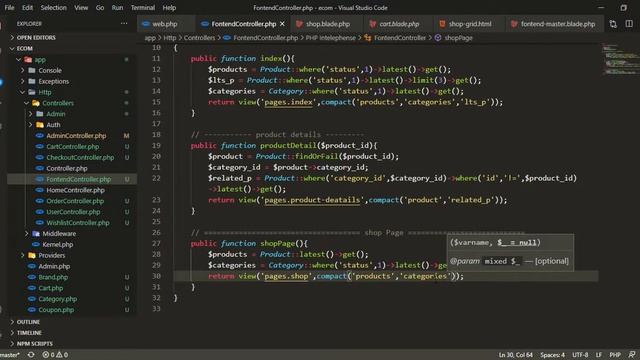The image size is (640, 360).
Task: Open the errors and warnings counter
Action: pos(55,355)
